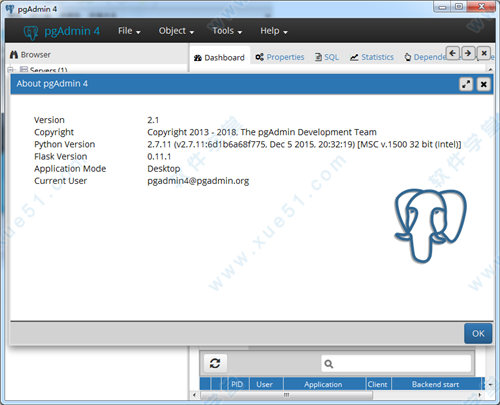This screenshot has height=405, width=500.
Task: Select the Servers (1) tree item
Action: [x=48, y=70]
